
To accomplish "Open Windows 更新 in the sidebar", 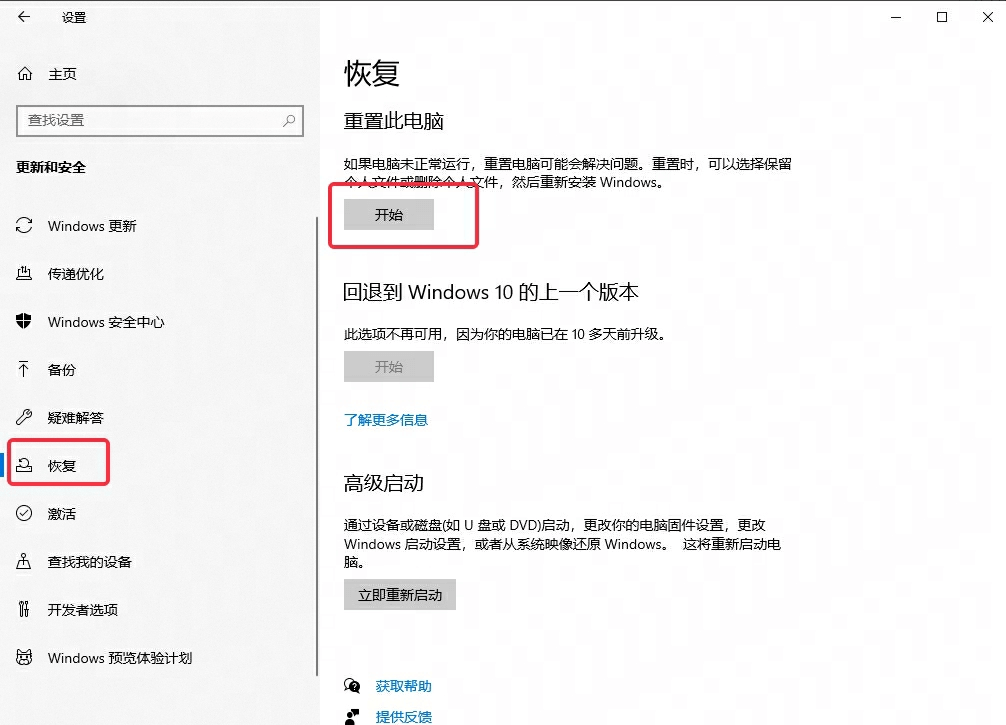I will pos(90,226).
